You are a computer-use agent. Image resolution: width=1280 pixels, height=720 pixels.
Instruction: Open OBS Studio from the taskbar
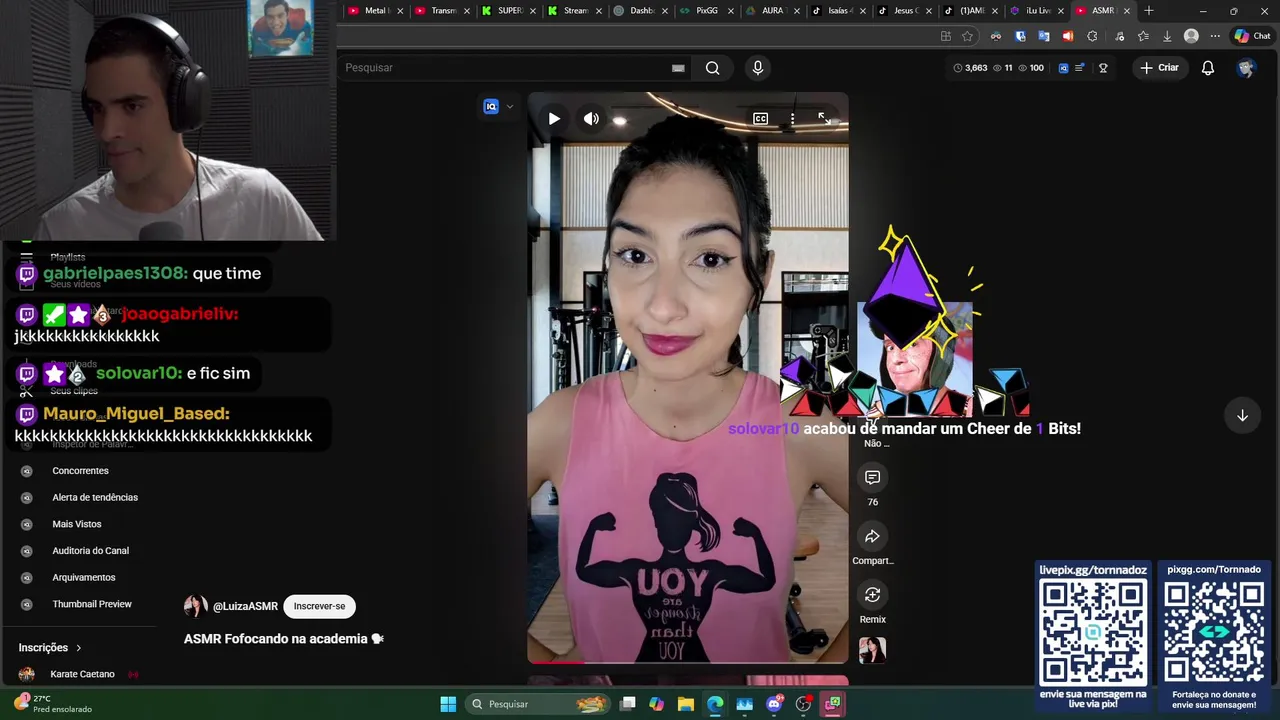803,704
